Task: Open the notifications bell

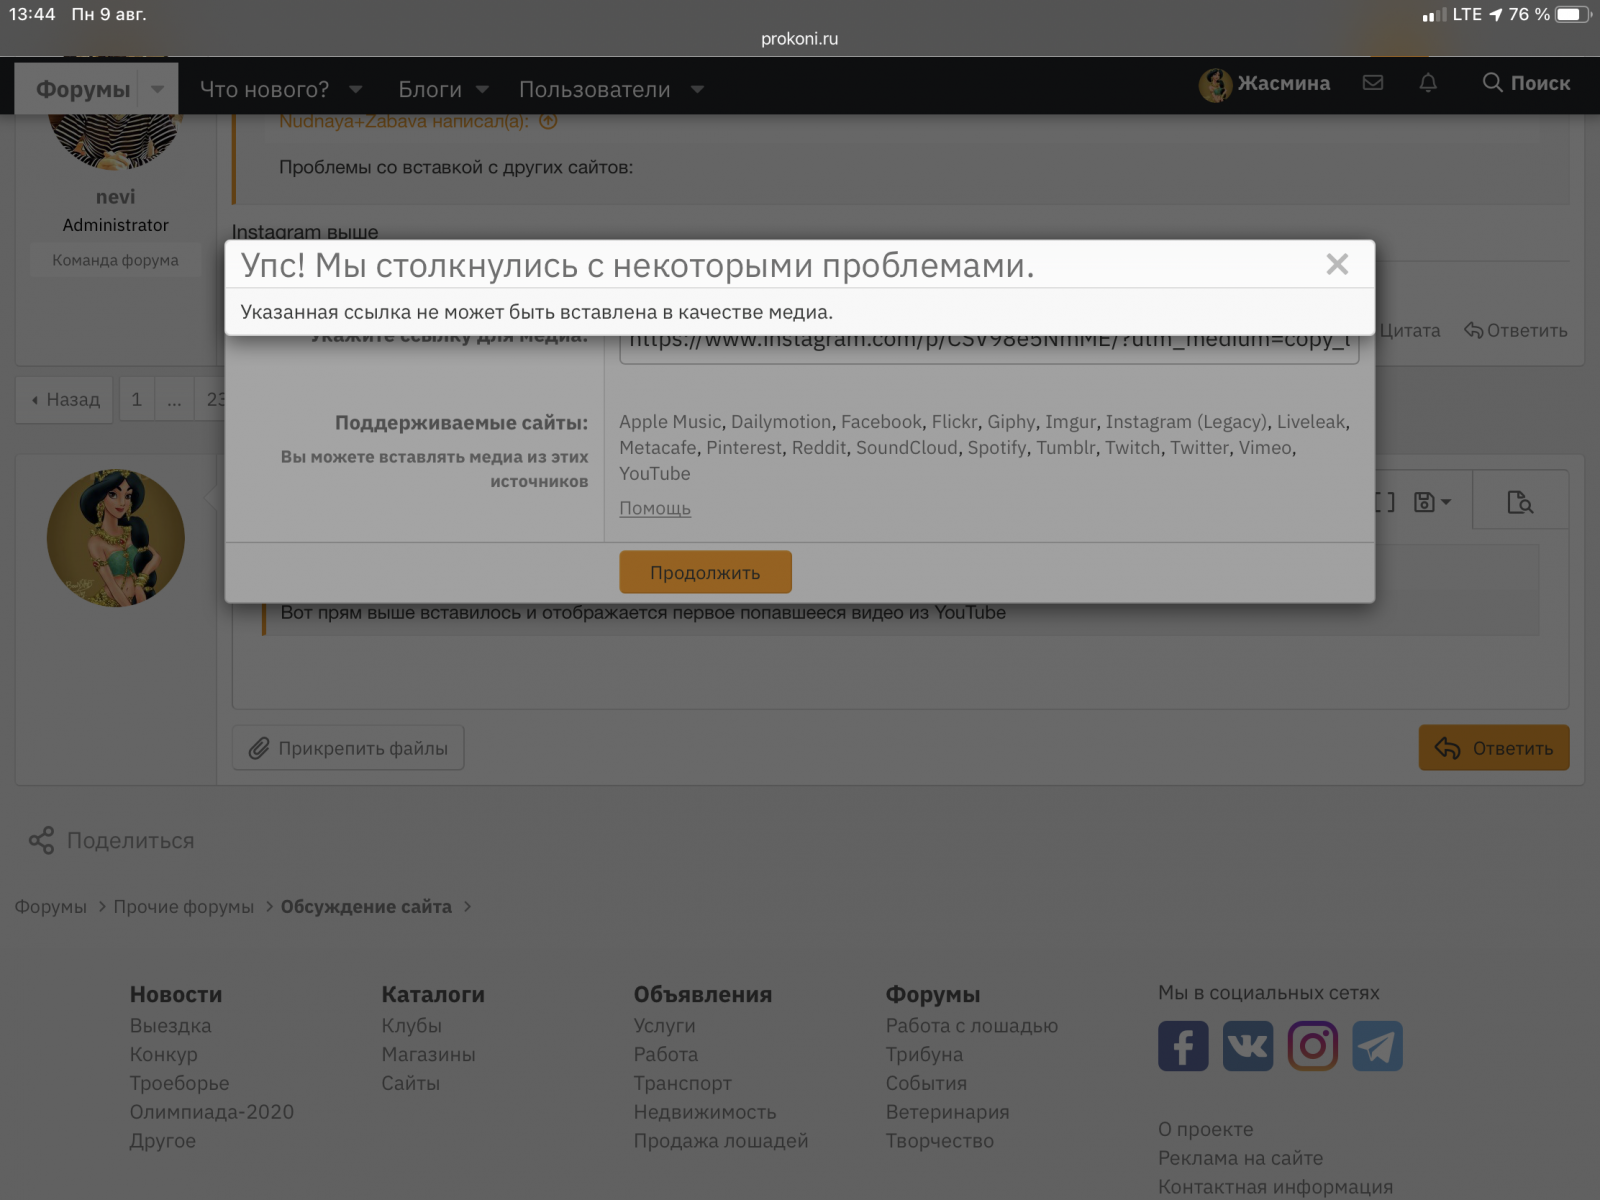Action: point(1428,83)
